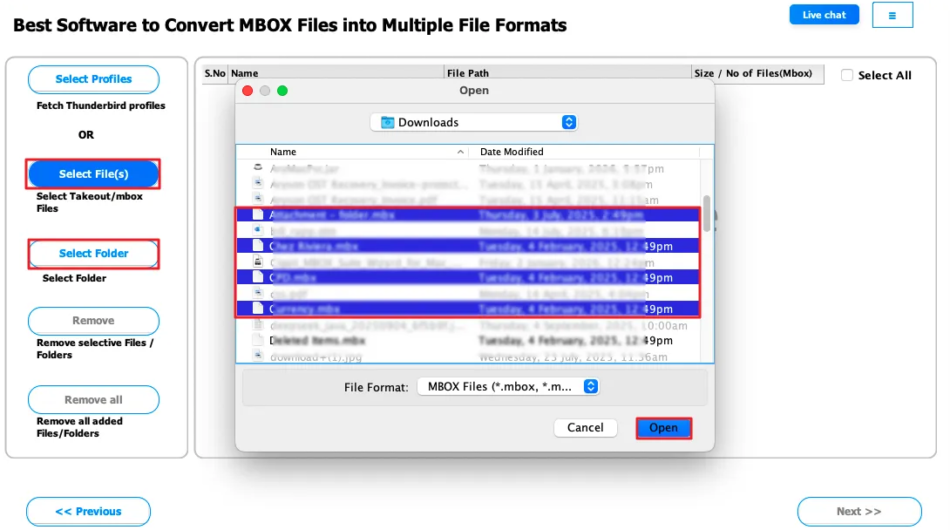Sort the list by the Date Modified column
This screenshot has width=950, height=530.
coord(511,152)
